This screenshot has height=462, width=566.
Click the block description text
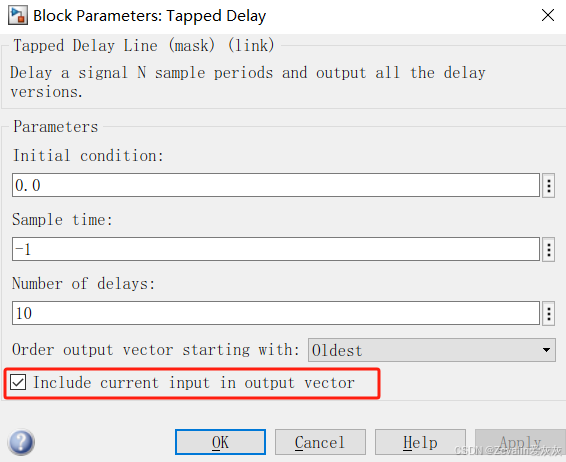pyautogui.click(x=248, y=82)
